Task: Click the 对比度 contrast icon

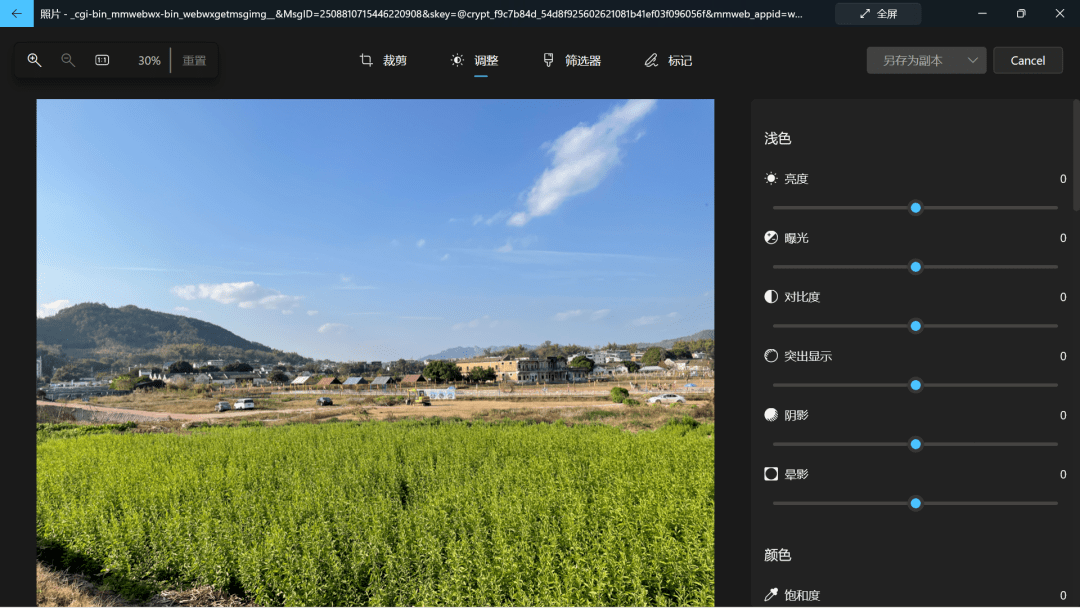Action: click(770, 296)
